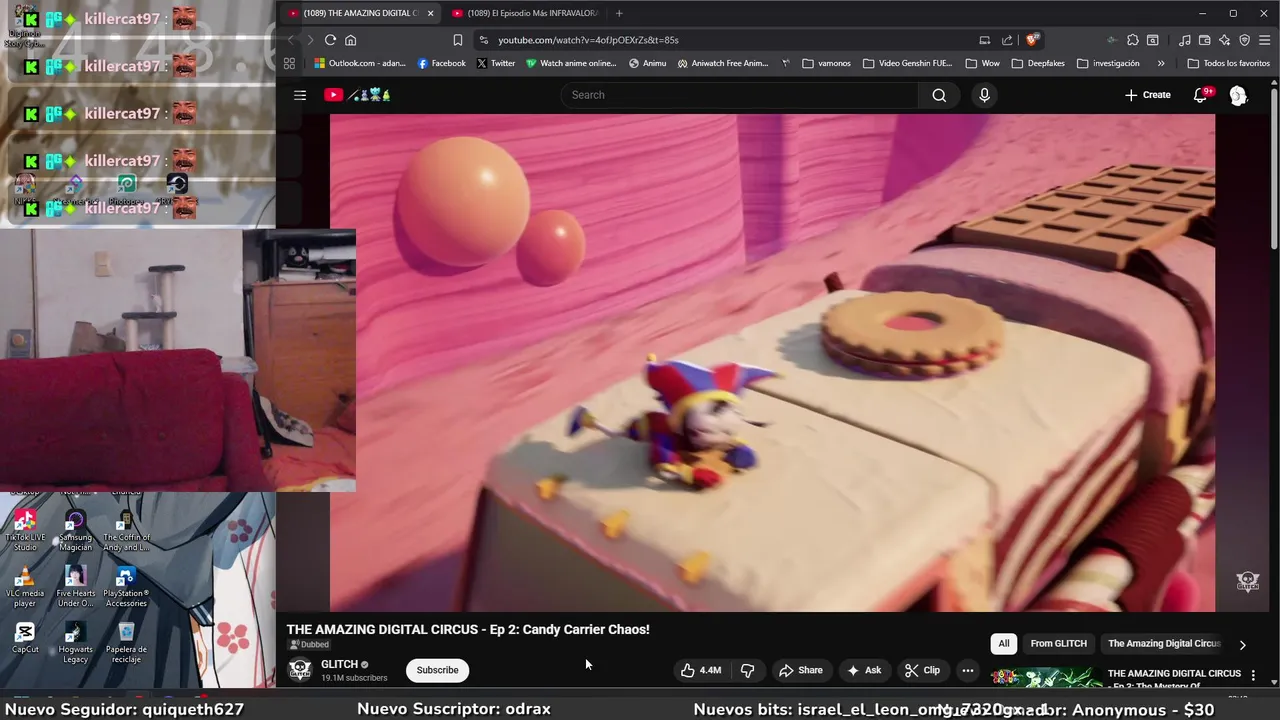
Task: Open VLC media player desktop shortcut
Action: coord(25,587)
